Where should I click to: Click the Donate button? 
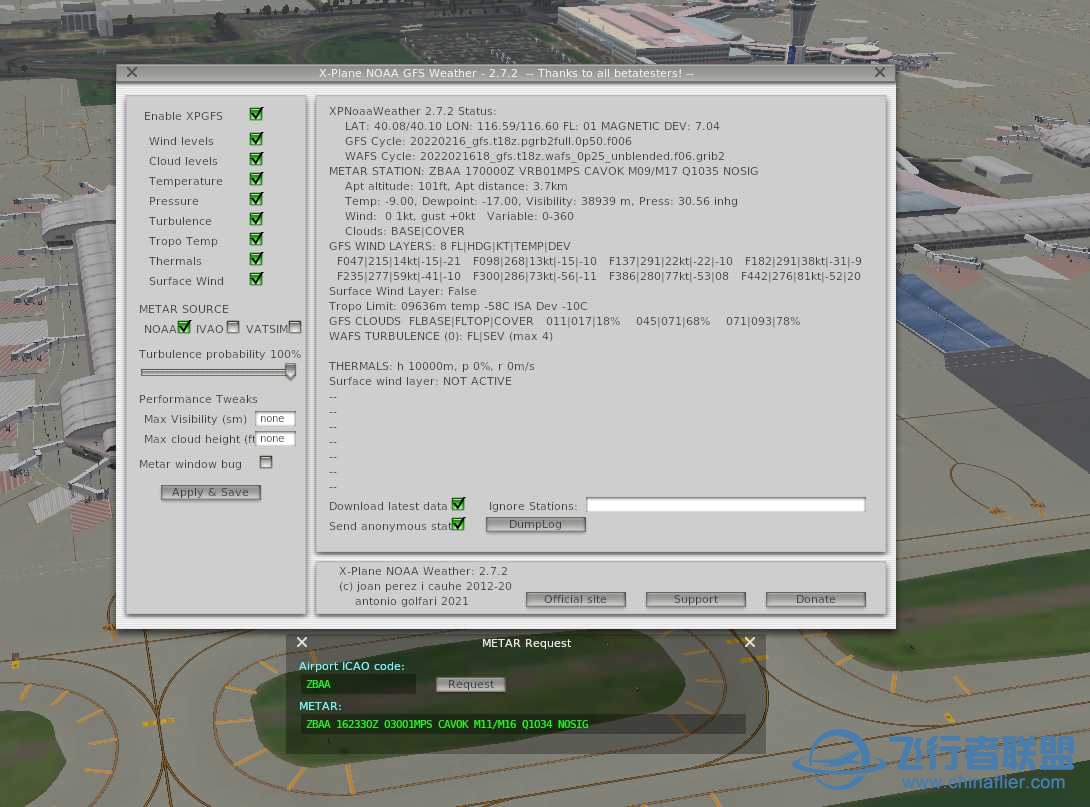[x=815, y=599]
